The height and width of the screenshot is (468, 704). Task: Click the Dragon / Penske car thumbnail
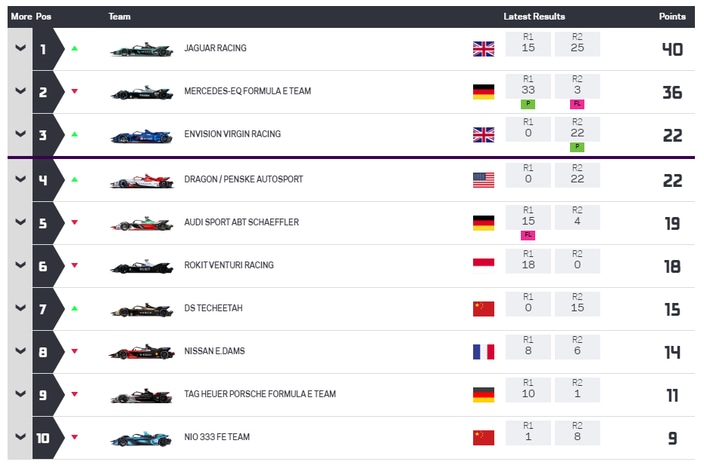(141, 181)
